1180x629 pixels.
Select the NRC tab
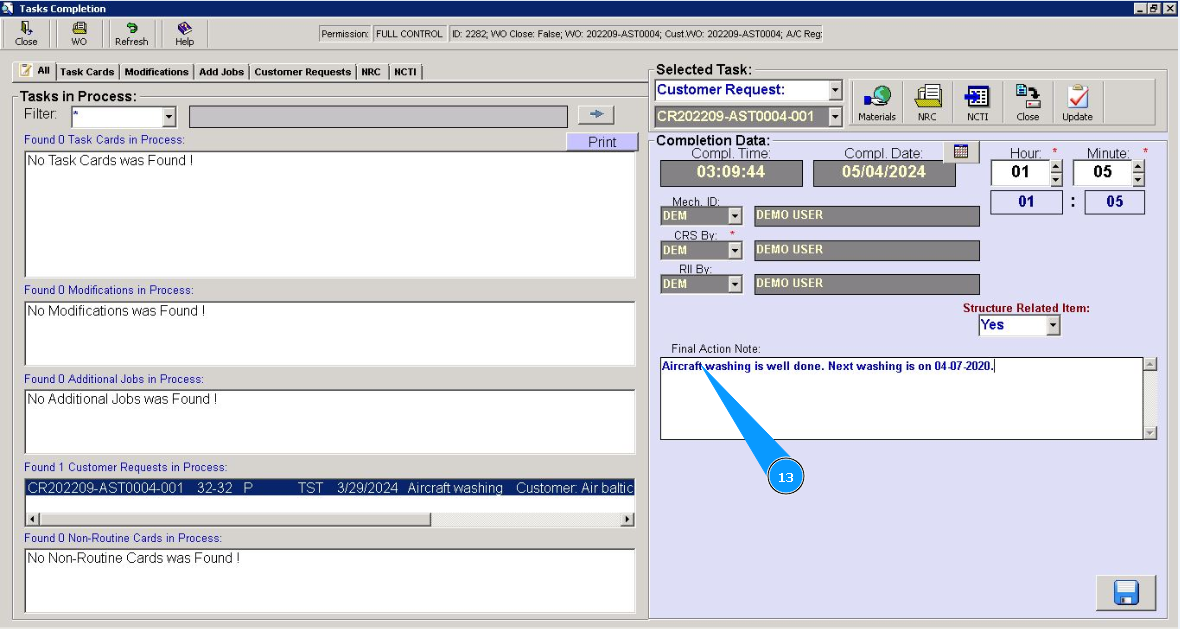(x=371, y=71)
